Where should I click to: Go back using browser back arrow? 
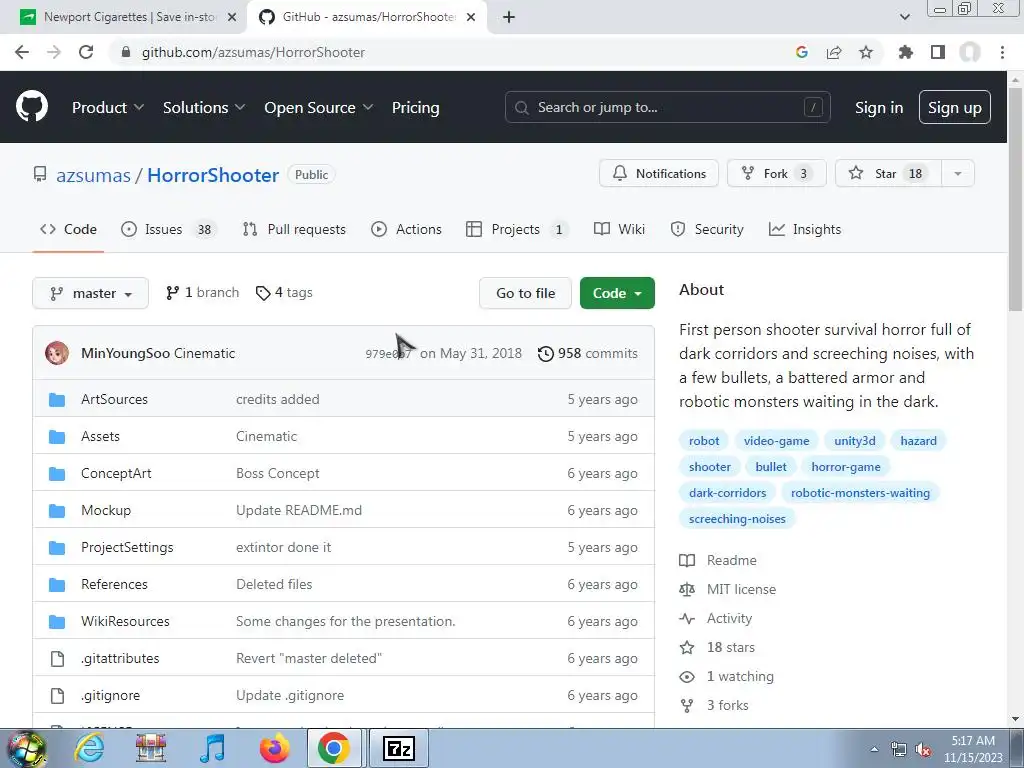[22, 52]
